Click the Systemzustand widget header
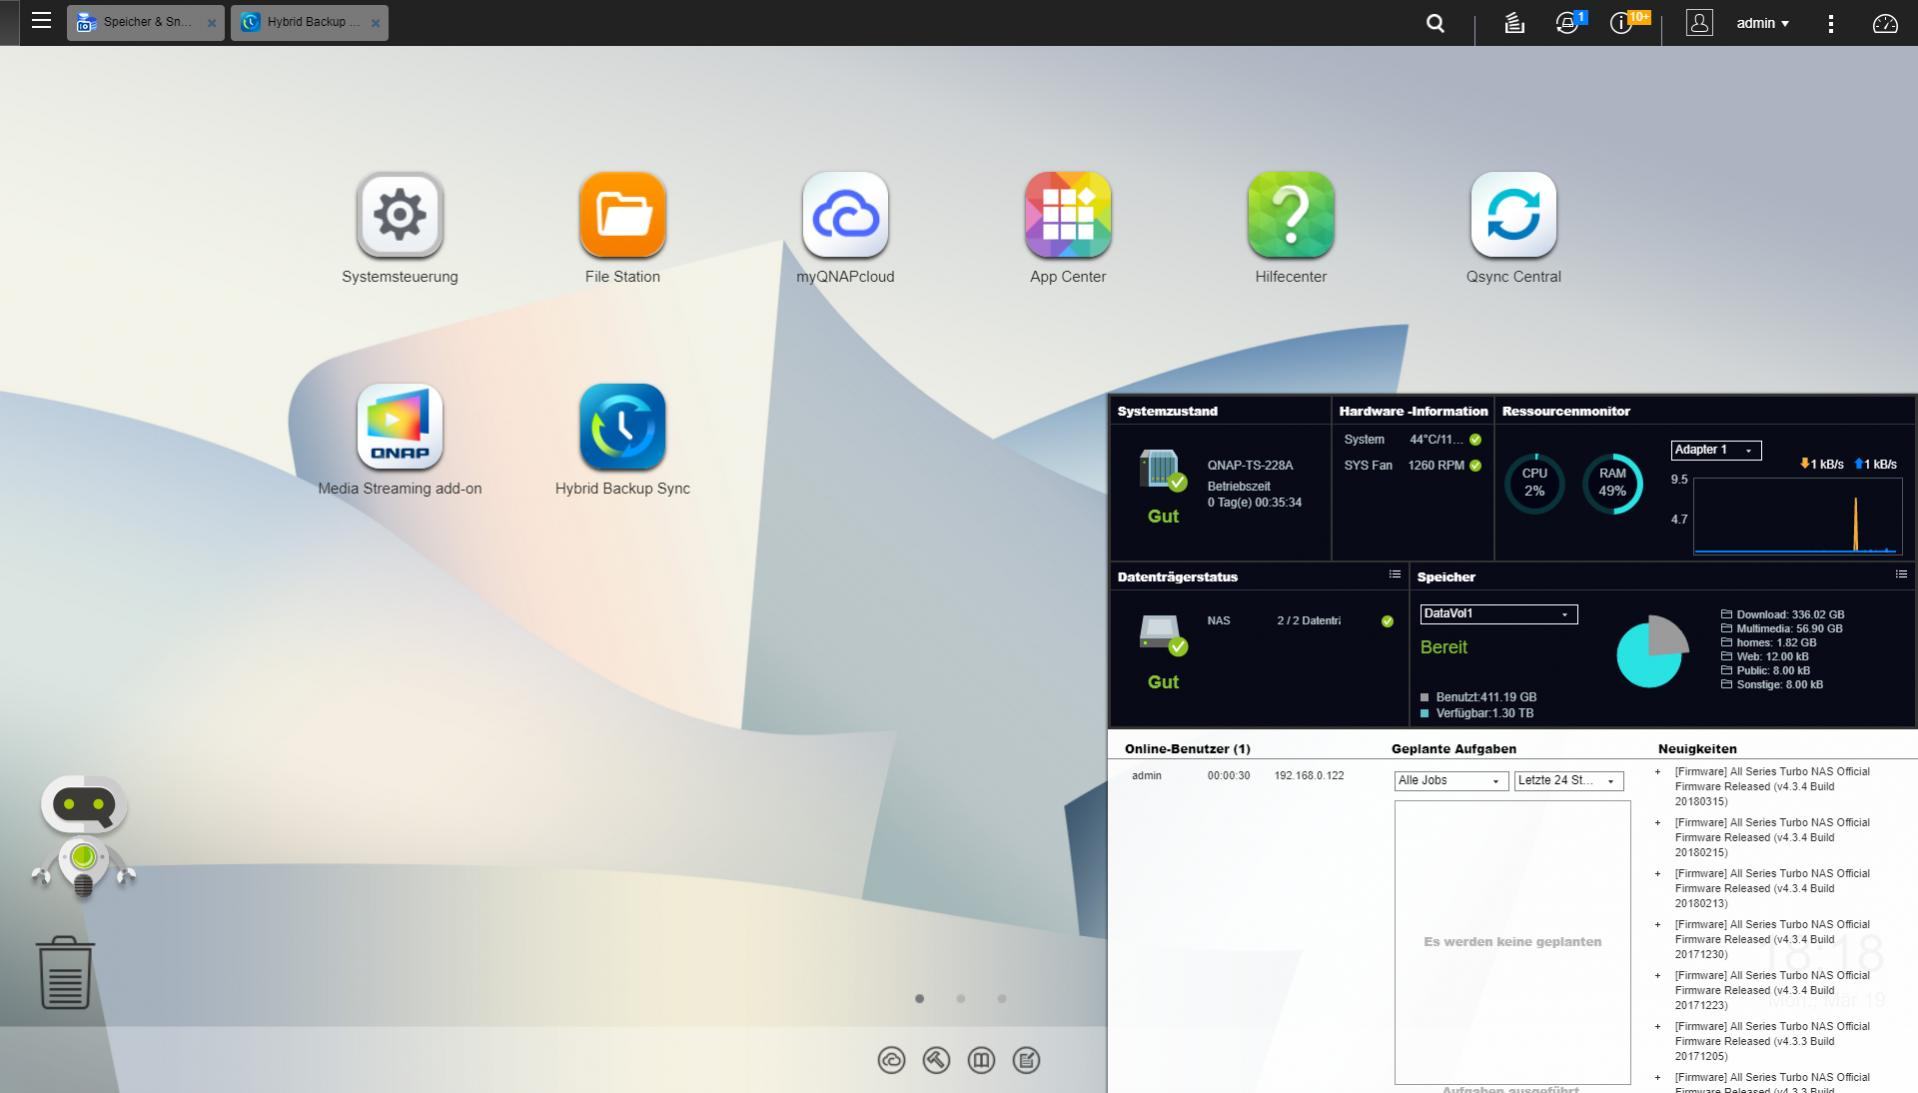Image resolution: width=1918 pixels, height=1093 pixels. (x=1167, y=411)
